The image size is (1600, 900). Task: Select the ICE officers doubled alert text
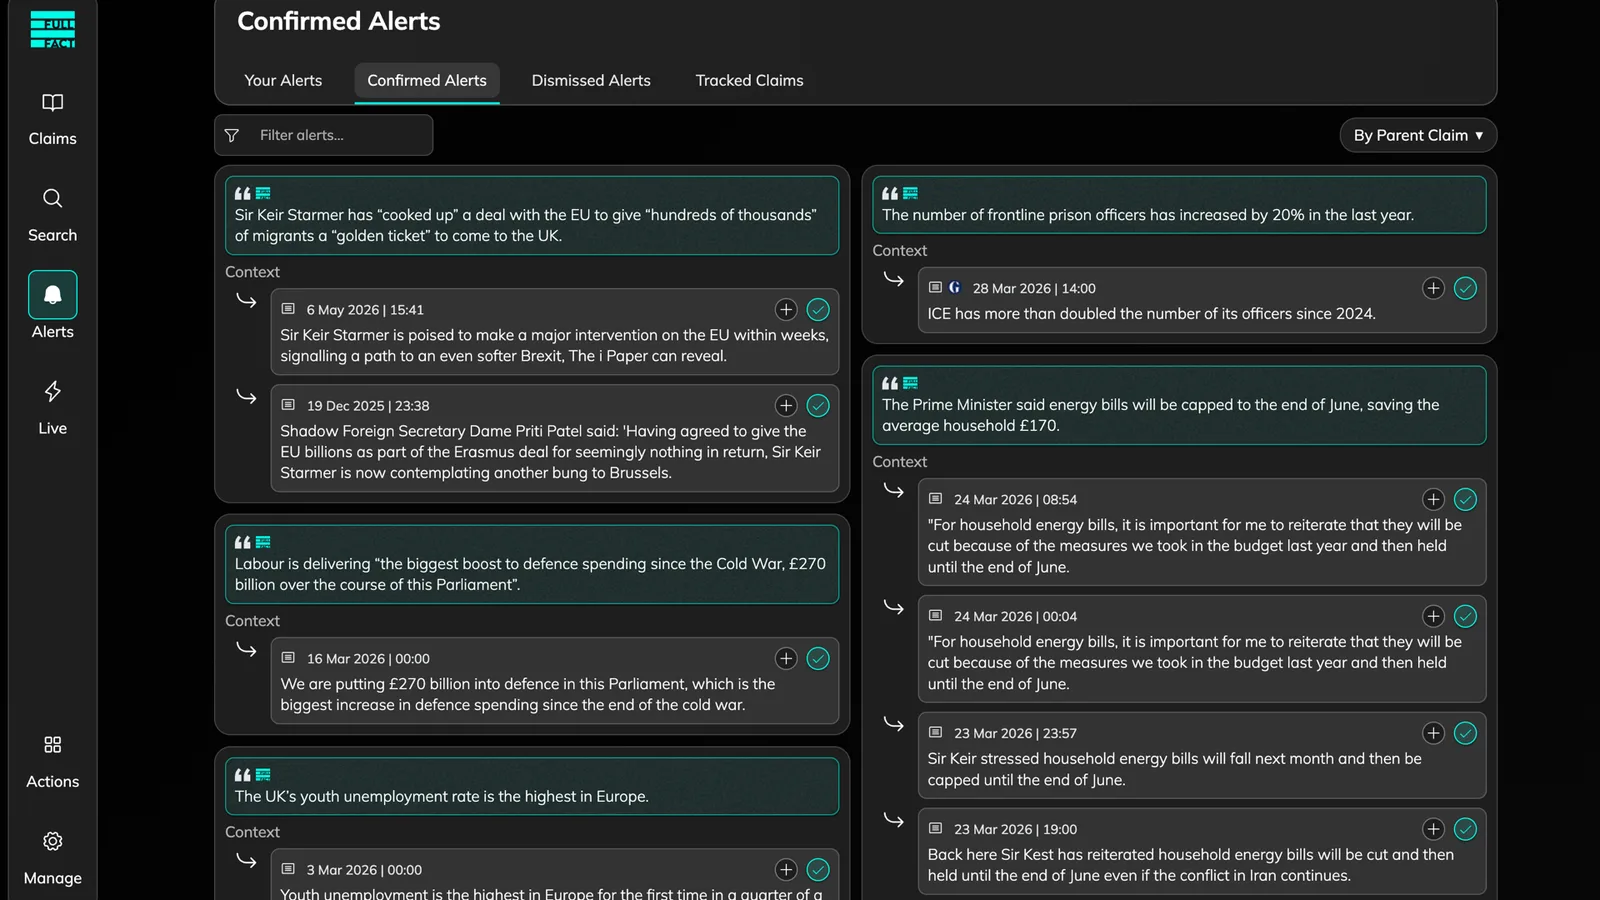click(1151, 314)
